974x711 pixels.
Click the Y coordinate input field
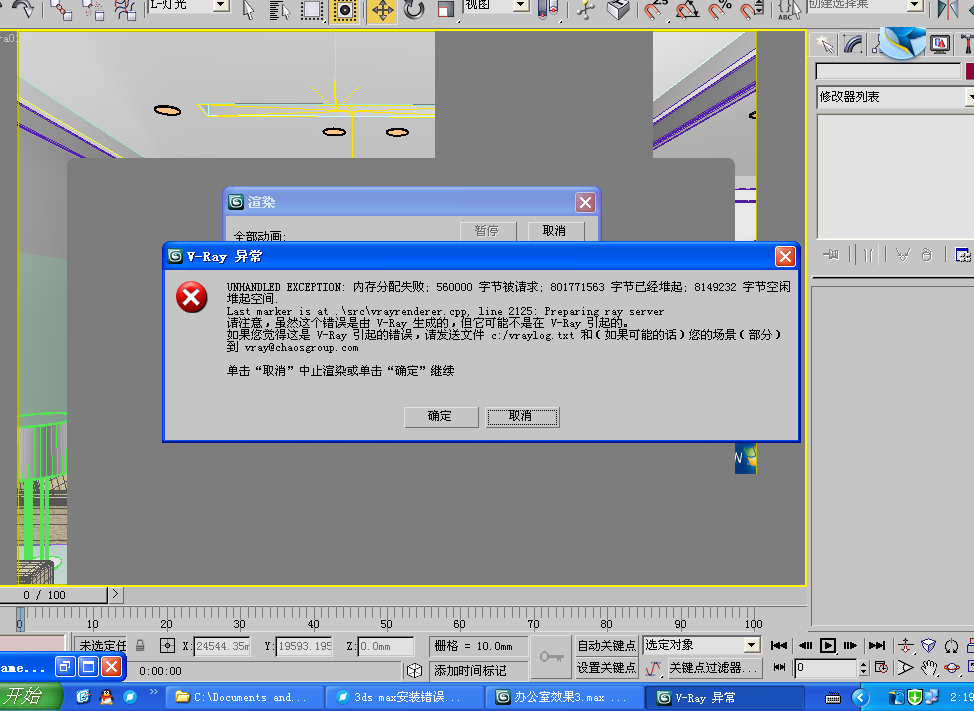tap(304, 646)
